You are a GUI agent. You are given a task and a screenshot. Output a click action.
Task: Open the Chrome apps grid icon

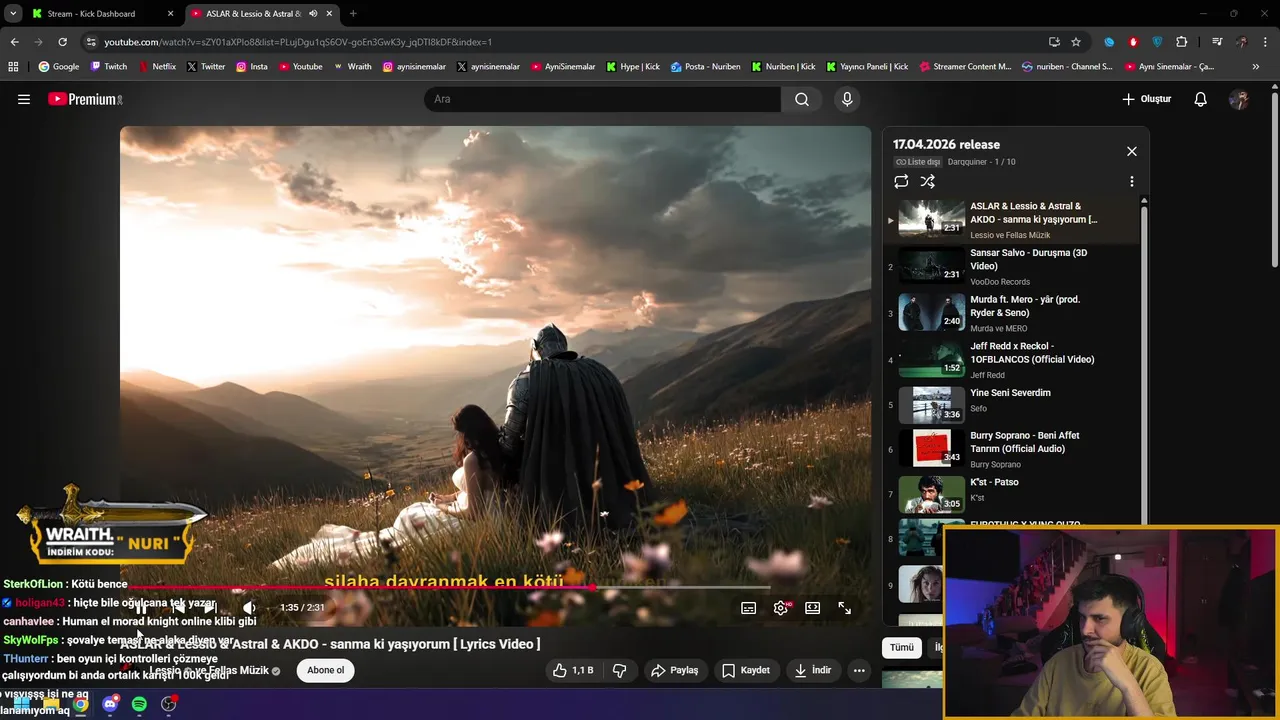[x=13, y=67]
